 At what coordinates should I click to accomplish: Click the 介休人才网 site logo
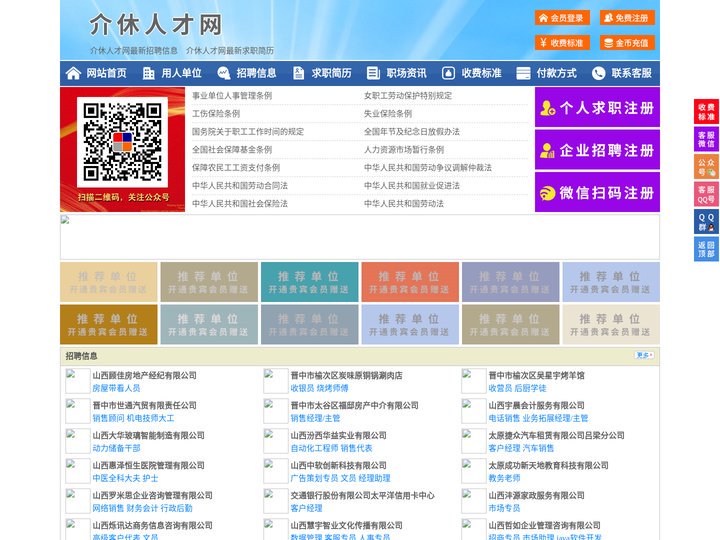pos(156,24)
